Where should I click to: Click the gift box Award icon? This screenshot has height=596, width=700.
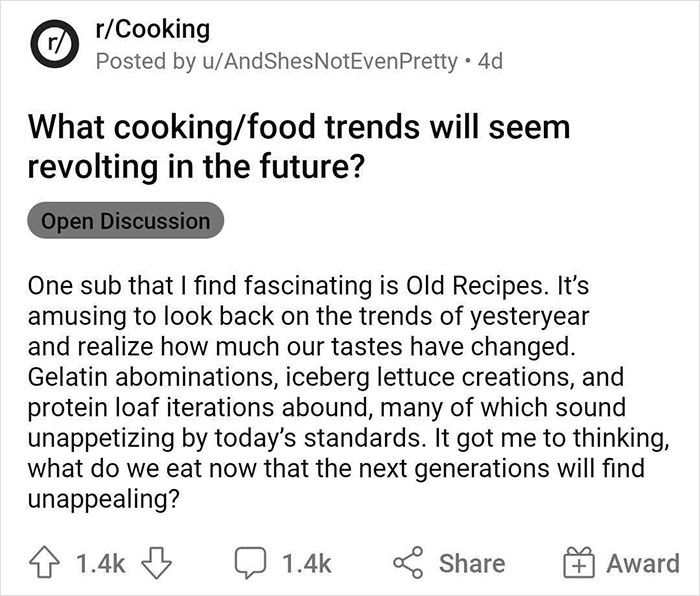(579, 563)
